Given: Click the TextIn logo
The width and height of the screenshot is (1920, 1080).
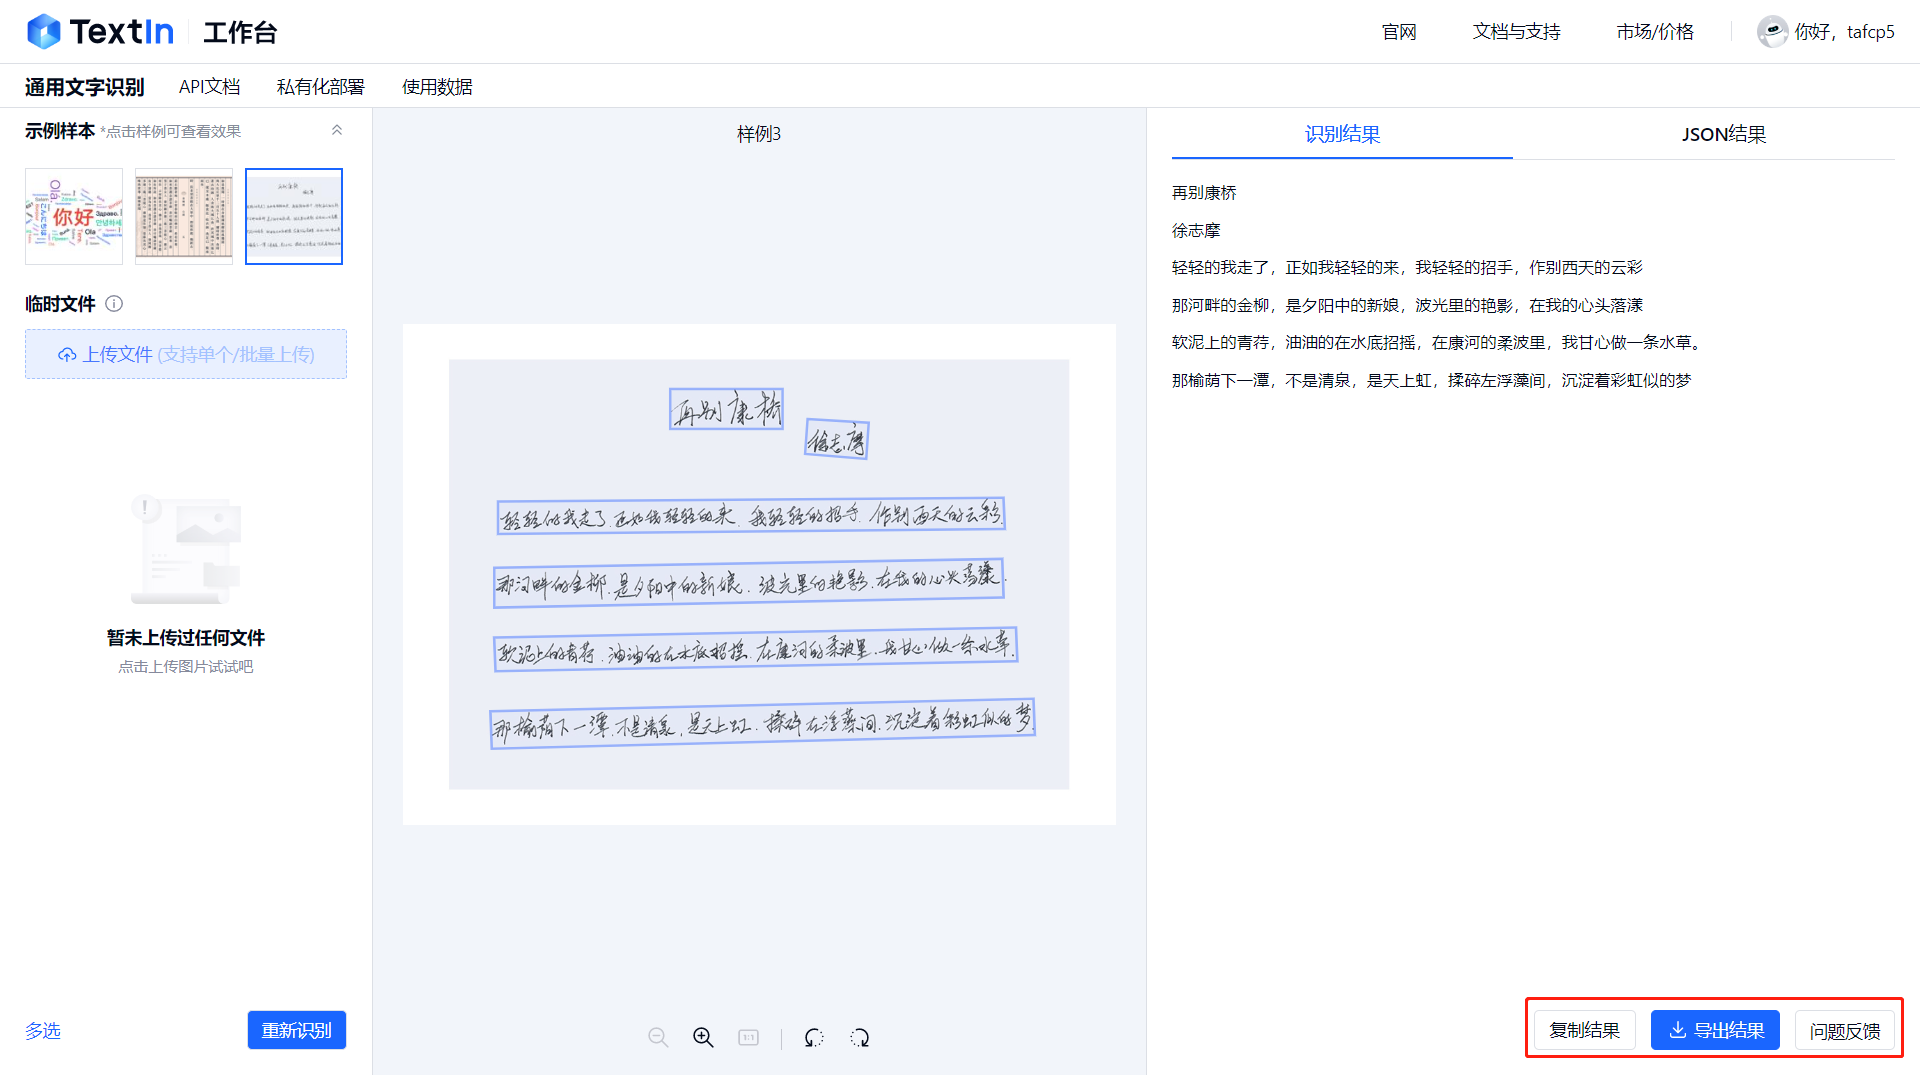Looking at the screenshot, I should [x=100, y=32].
